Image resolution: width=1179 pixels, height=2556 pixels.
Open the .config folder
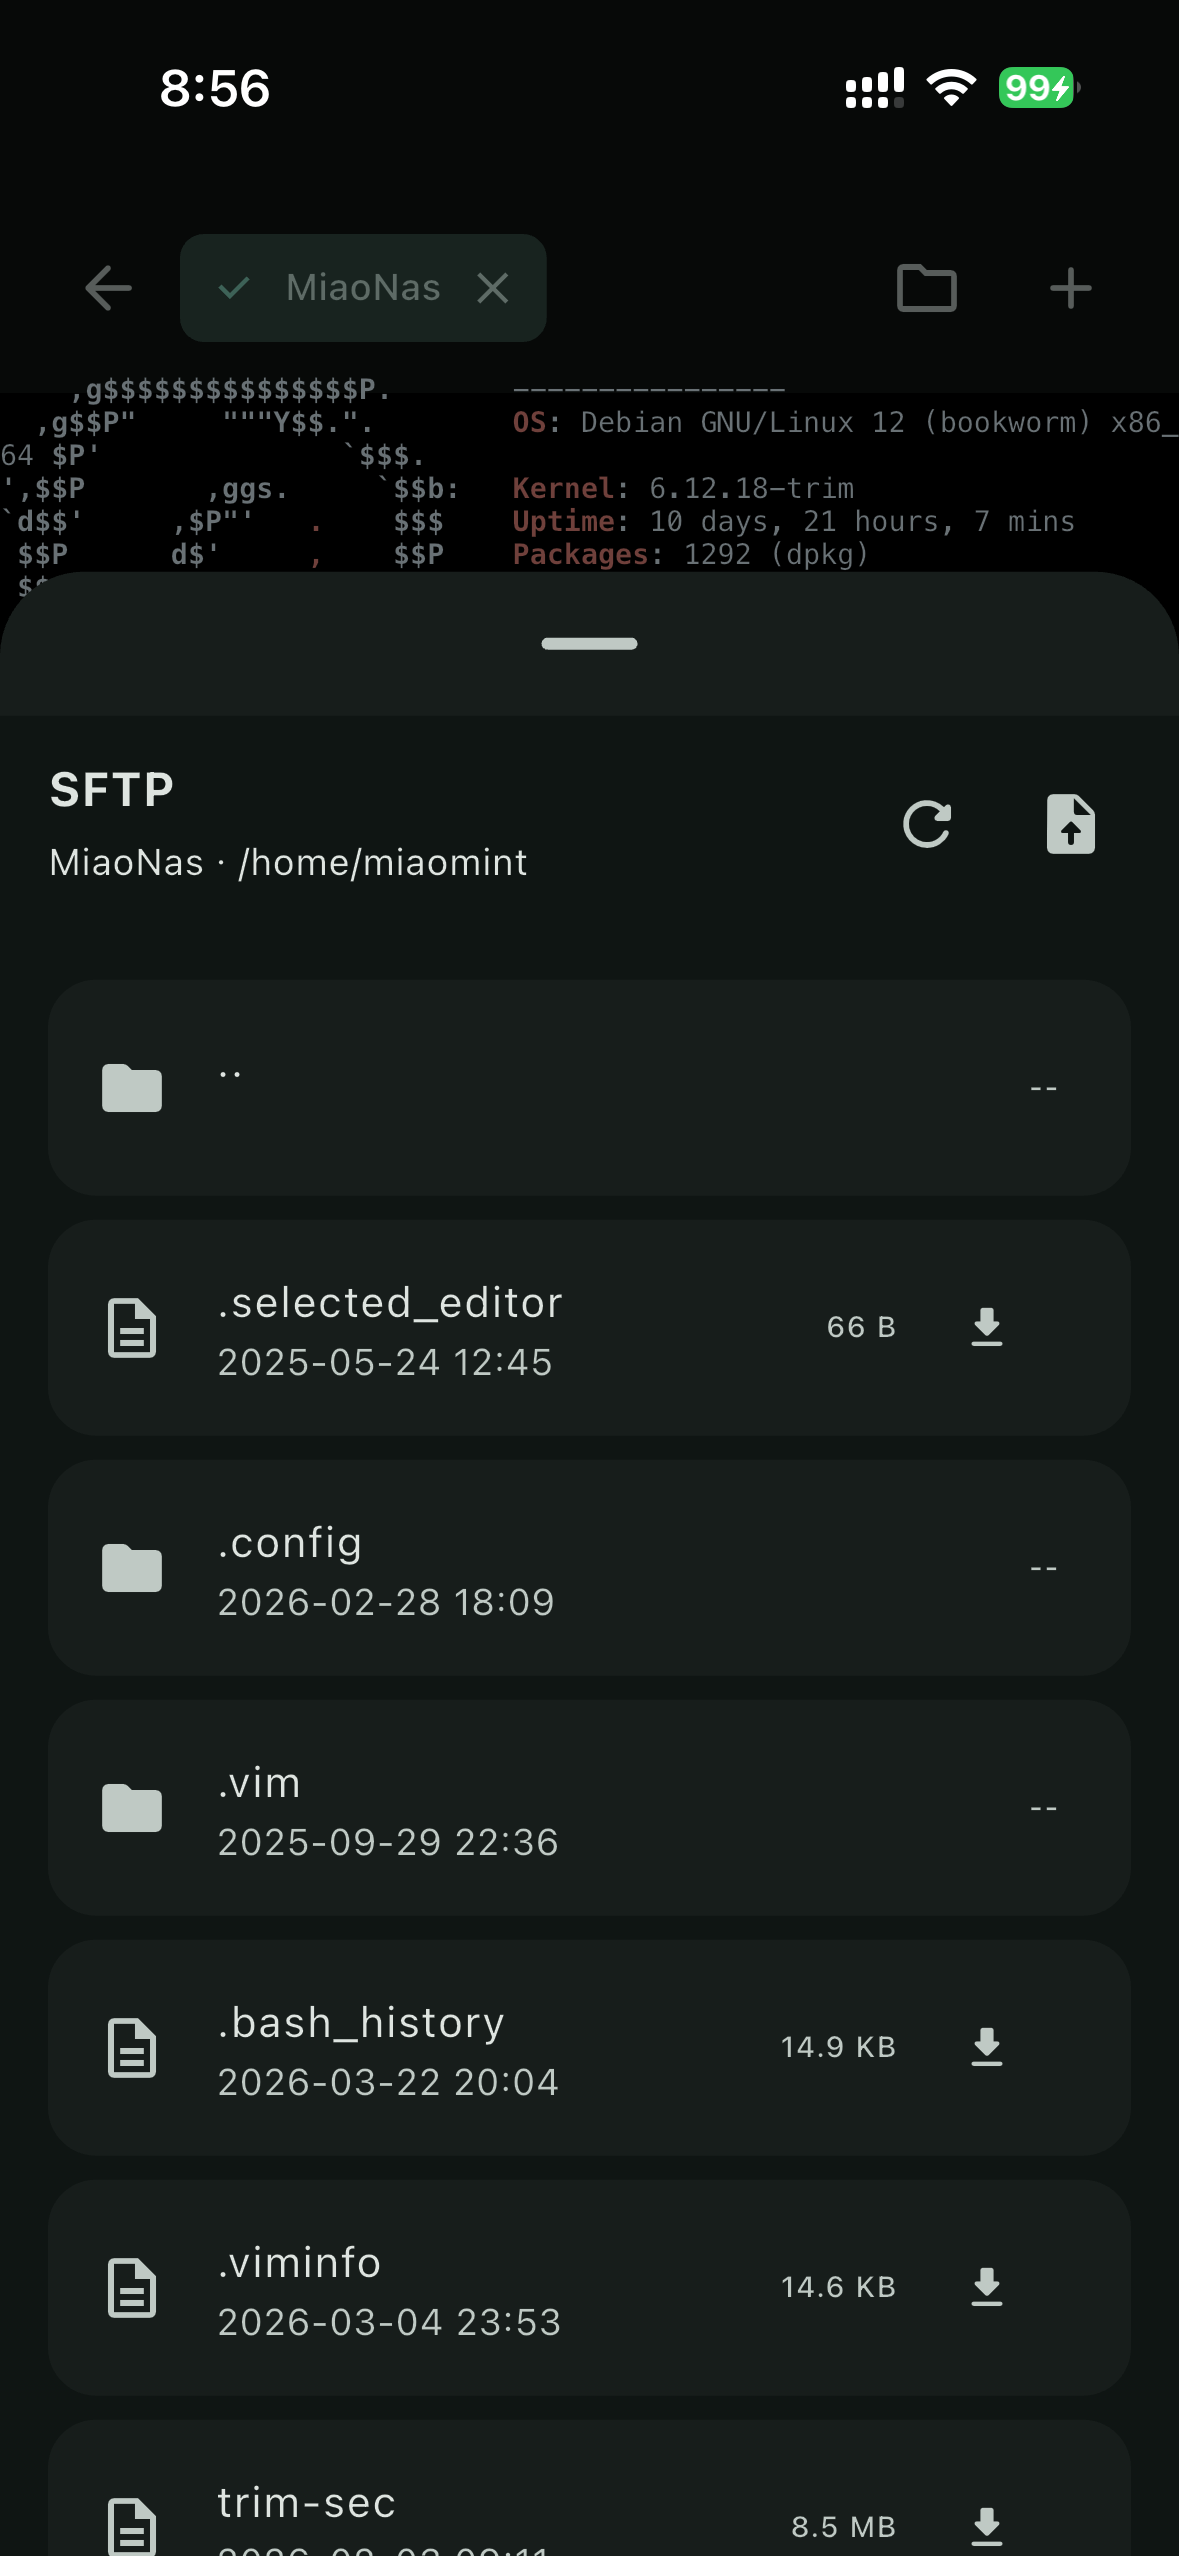589,1568
